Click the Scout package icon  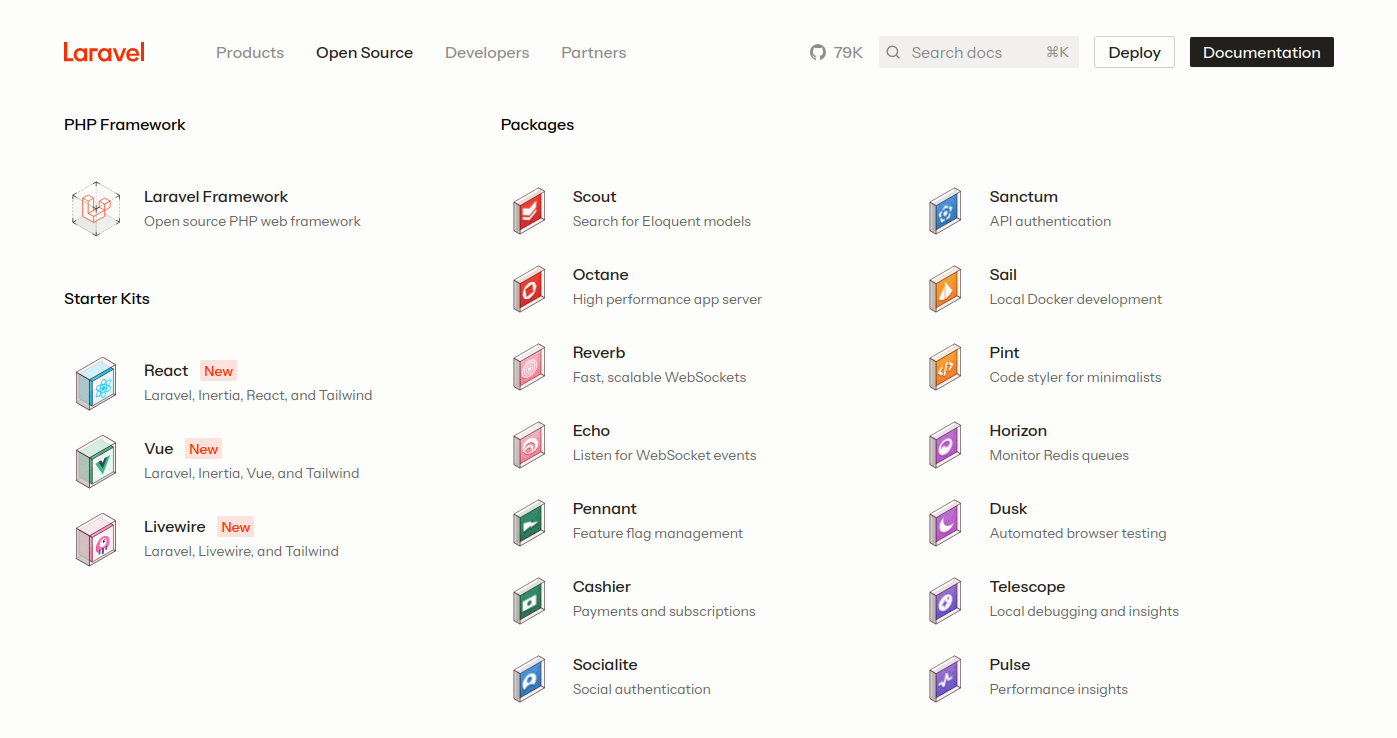[529, 210]
